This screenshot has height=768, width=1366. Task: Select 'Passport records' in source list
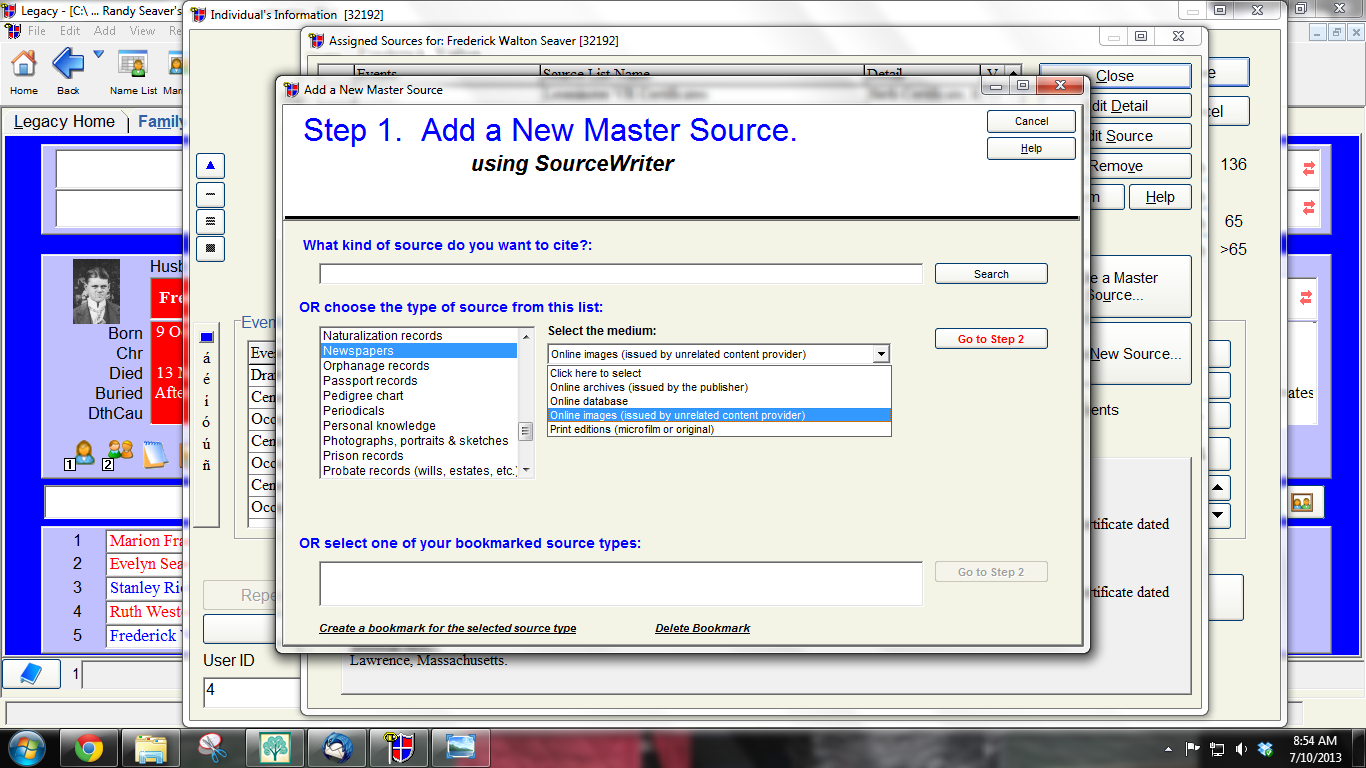tap(419, 381)
